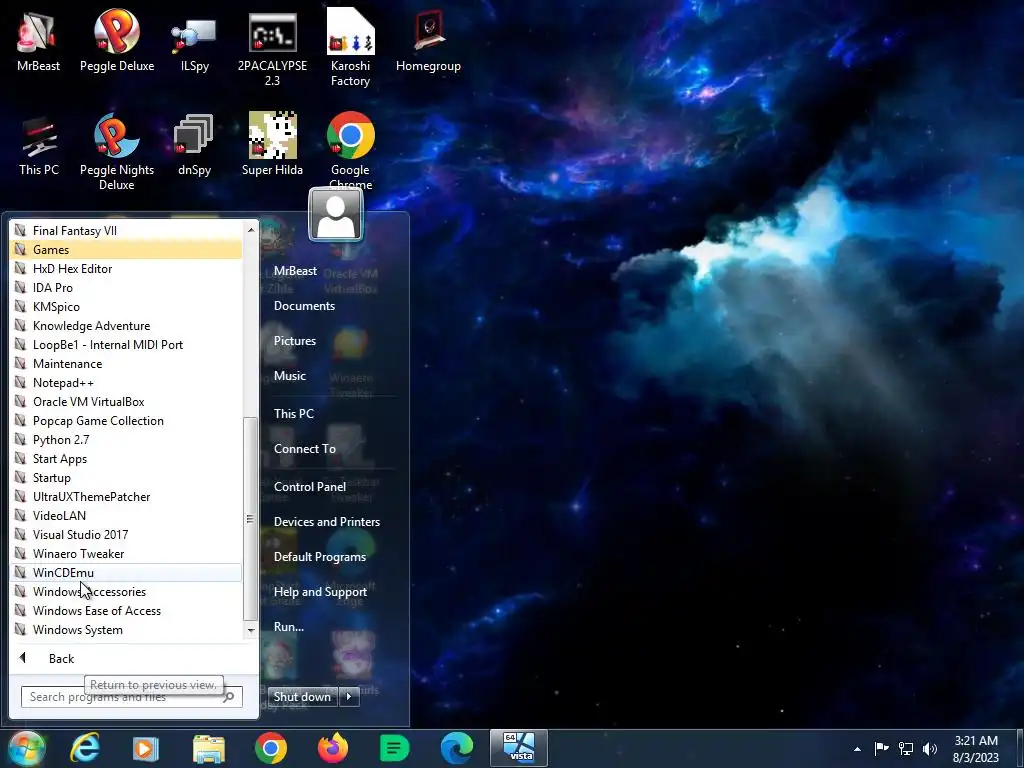The height and width of the screenshot is (768, 1024).
Task: Open the clock showing 3:21 AM
Action: click(976, 749)
